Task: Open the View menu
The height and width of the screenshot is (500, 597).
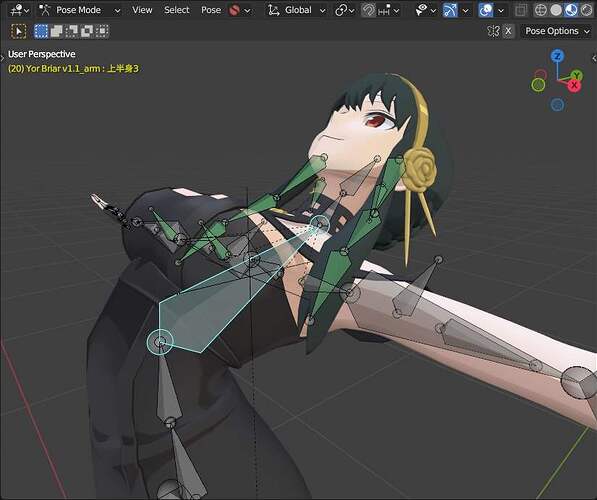Action: click(x=142, y=10)
